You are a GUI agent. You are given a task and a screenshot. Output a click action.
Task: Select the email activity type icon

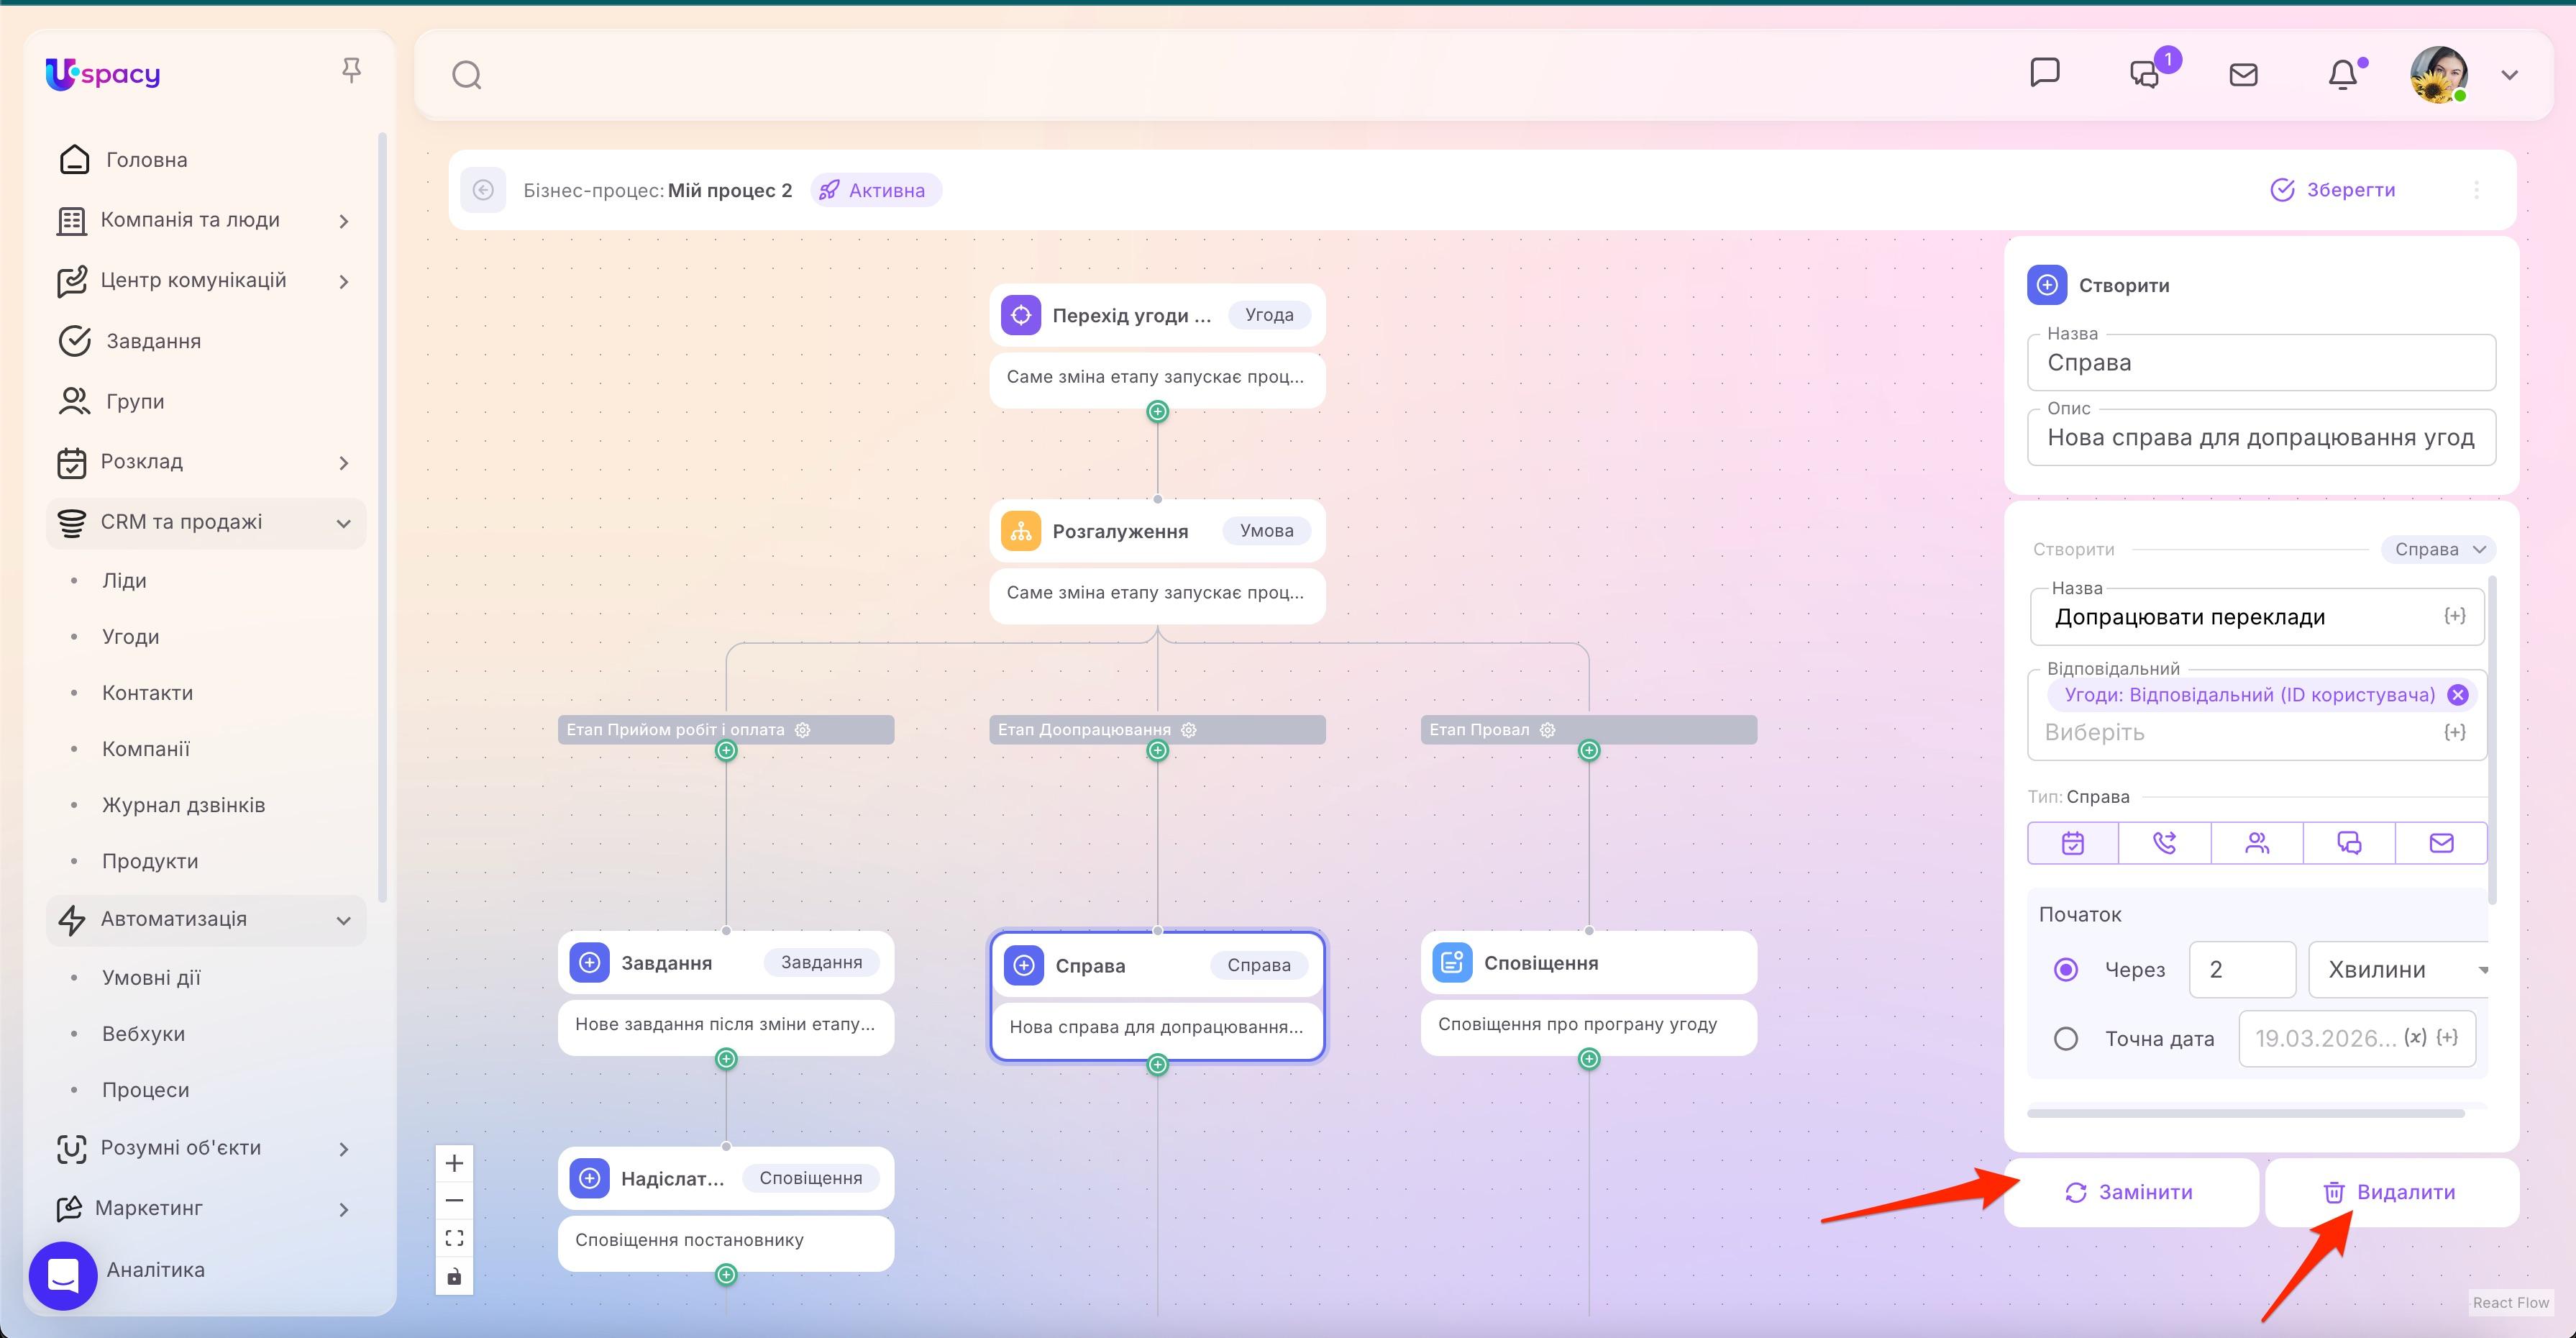click(2440, 843)
